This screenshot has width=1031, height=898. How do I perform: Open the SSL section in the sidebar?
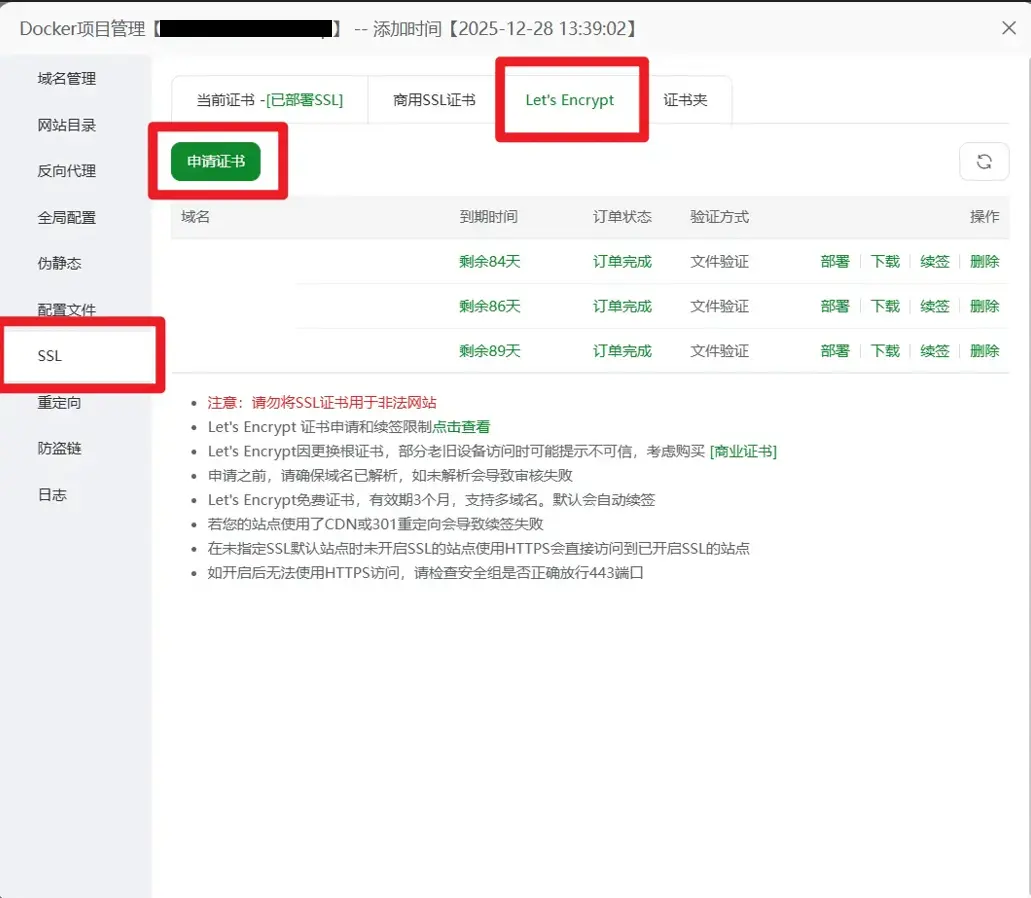coord(52,356)
